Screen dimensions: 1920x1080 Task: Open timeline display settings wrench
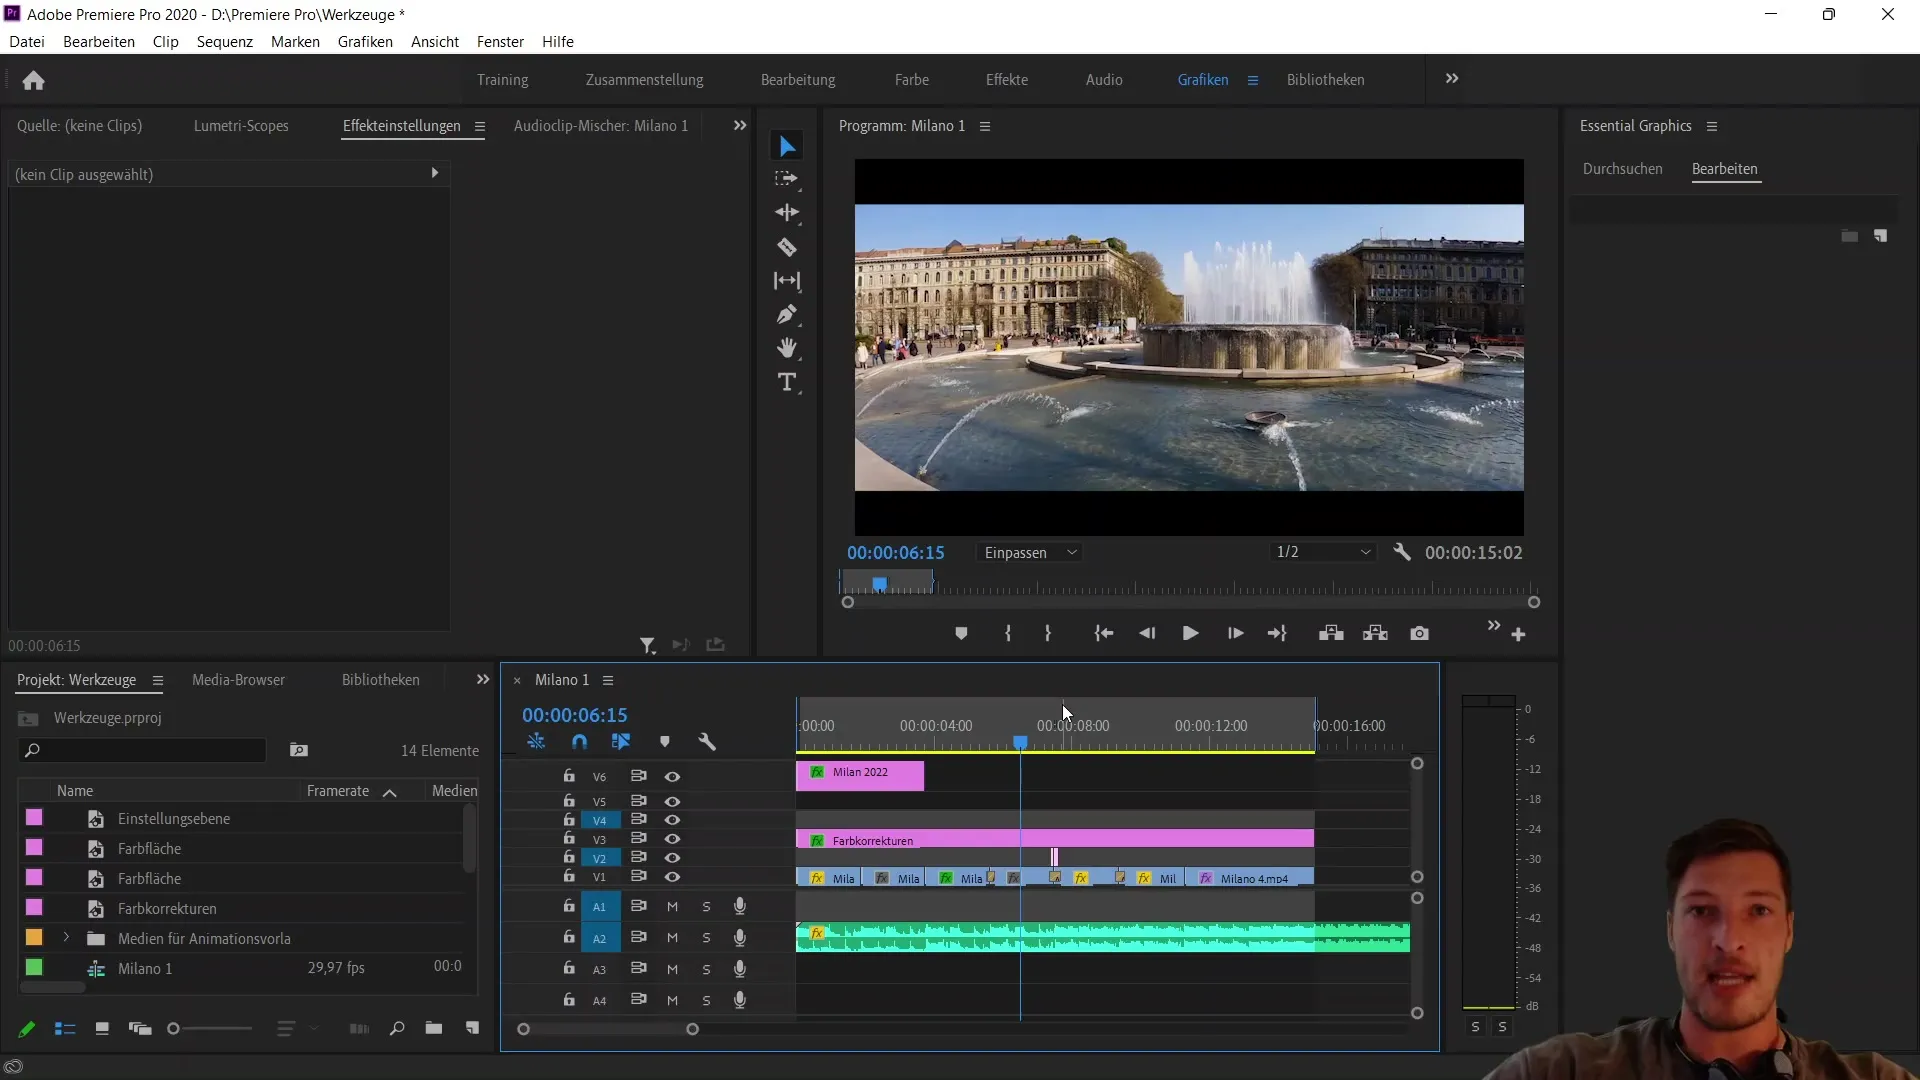coord(707,742)
